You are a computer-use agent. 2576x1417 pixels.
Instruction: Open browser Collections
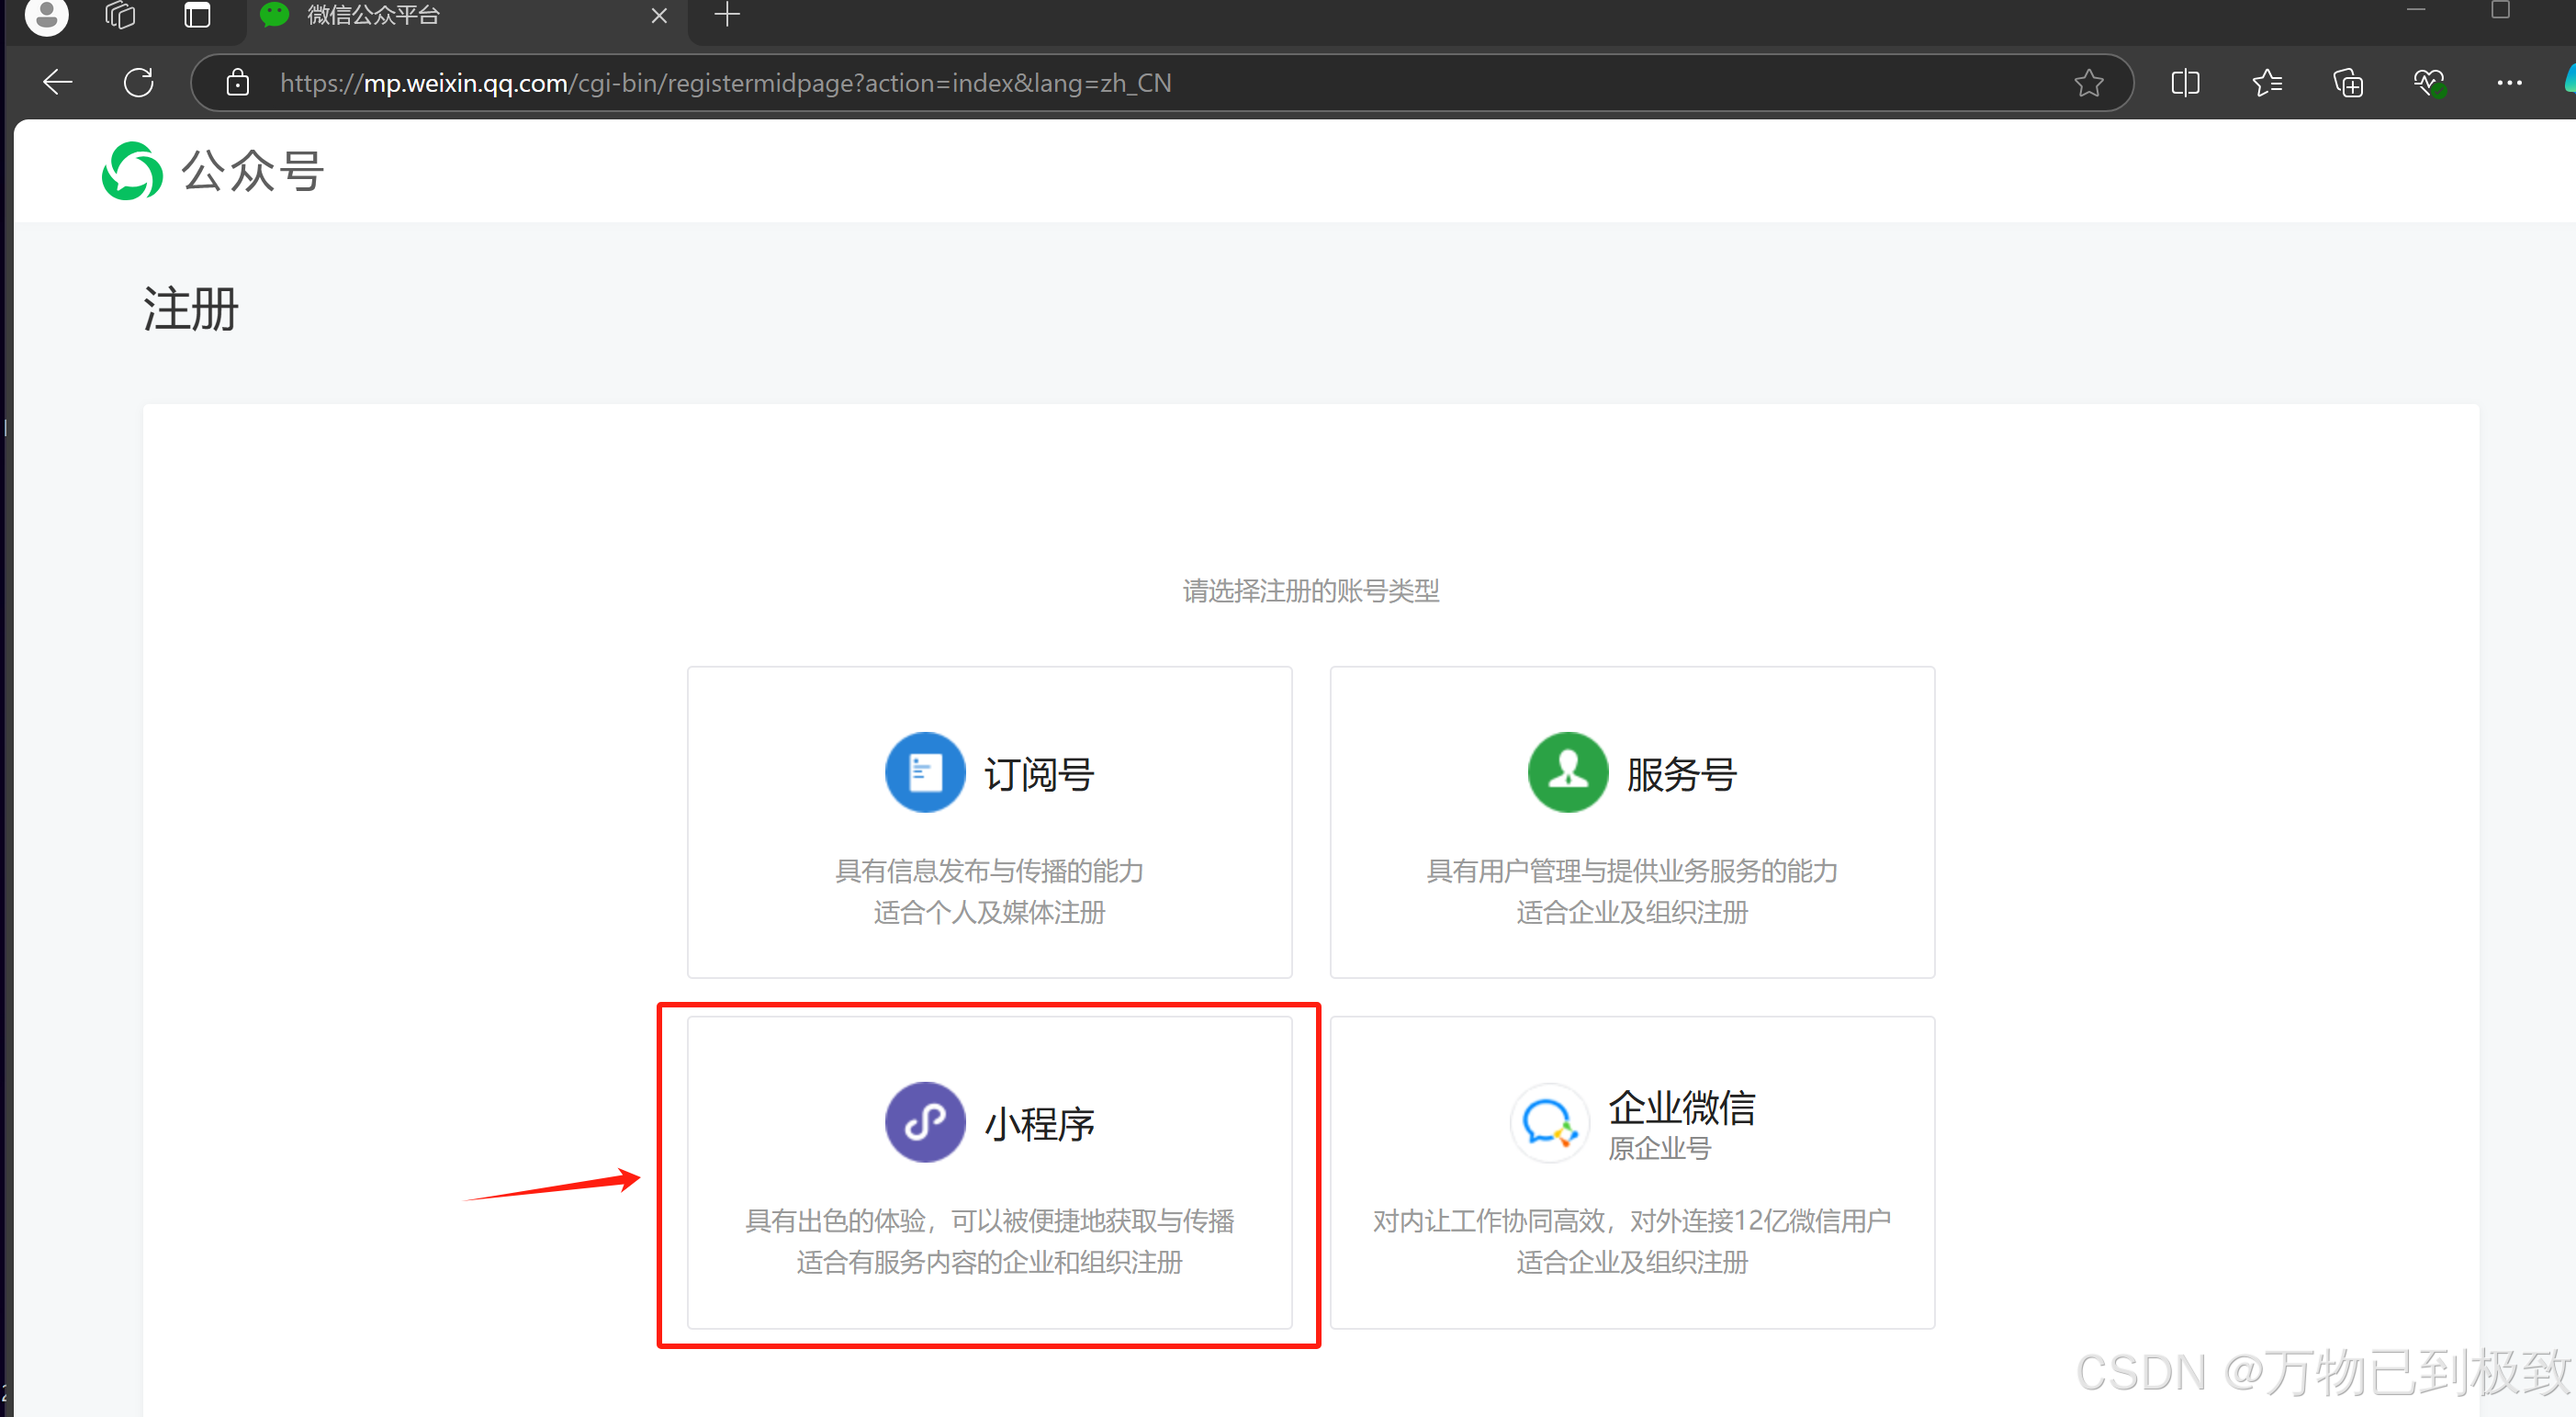(2347, 82)
